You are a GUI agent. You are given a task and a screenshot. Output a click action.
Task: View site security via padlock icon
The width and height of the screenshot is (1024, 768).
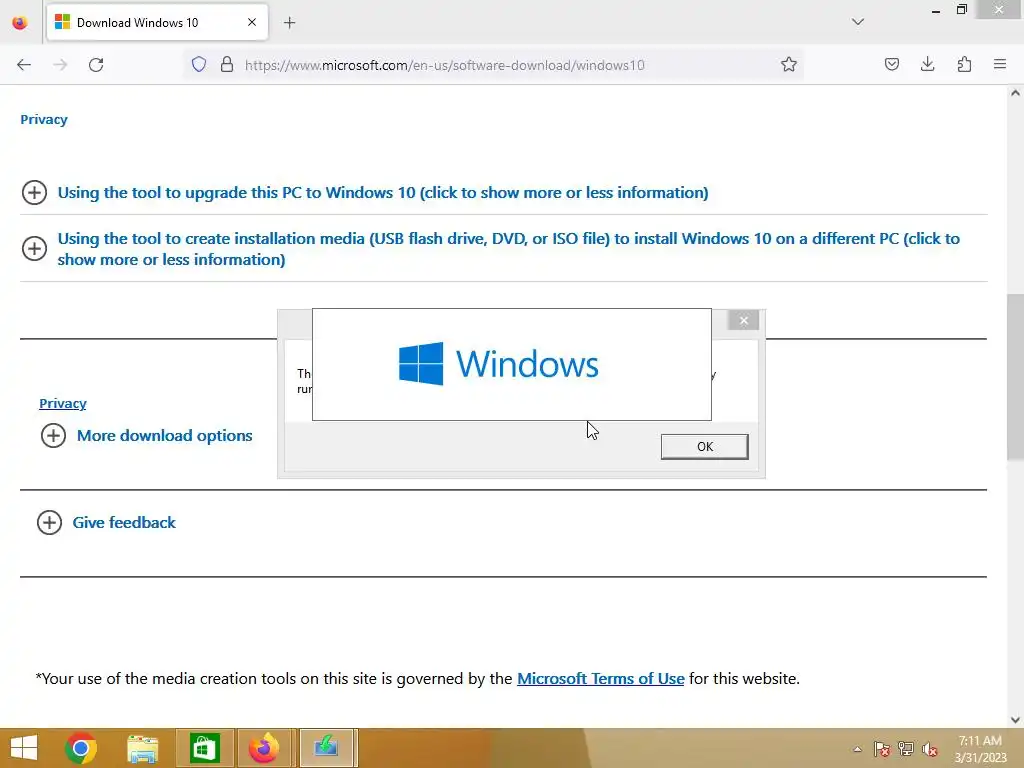pos(227,65)
